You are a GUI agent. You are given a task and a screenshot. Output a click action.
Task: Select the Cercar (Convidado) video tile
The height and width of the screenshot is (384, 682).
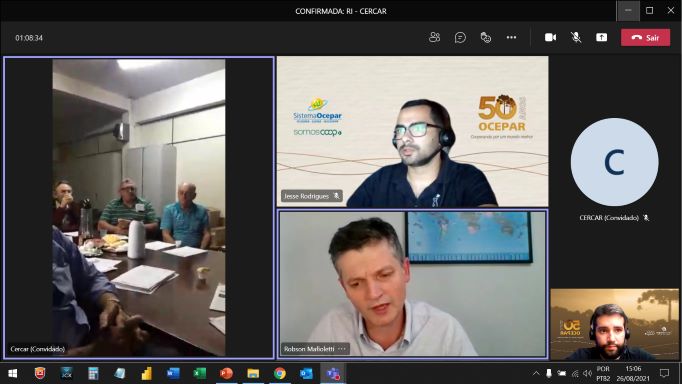tap(139, 207)
